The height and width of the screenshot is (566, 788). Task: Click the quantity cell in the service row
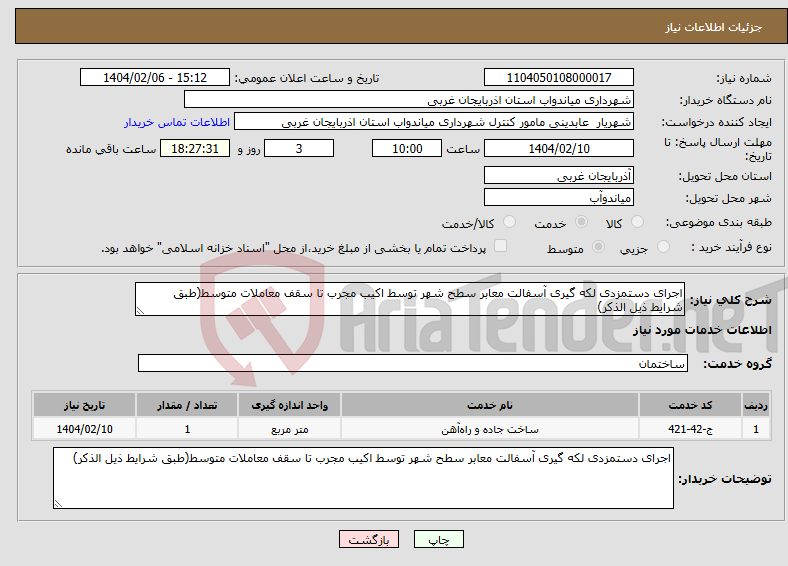coord(187,429)
